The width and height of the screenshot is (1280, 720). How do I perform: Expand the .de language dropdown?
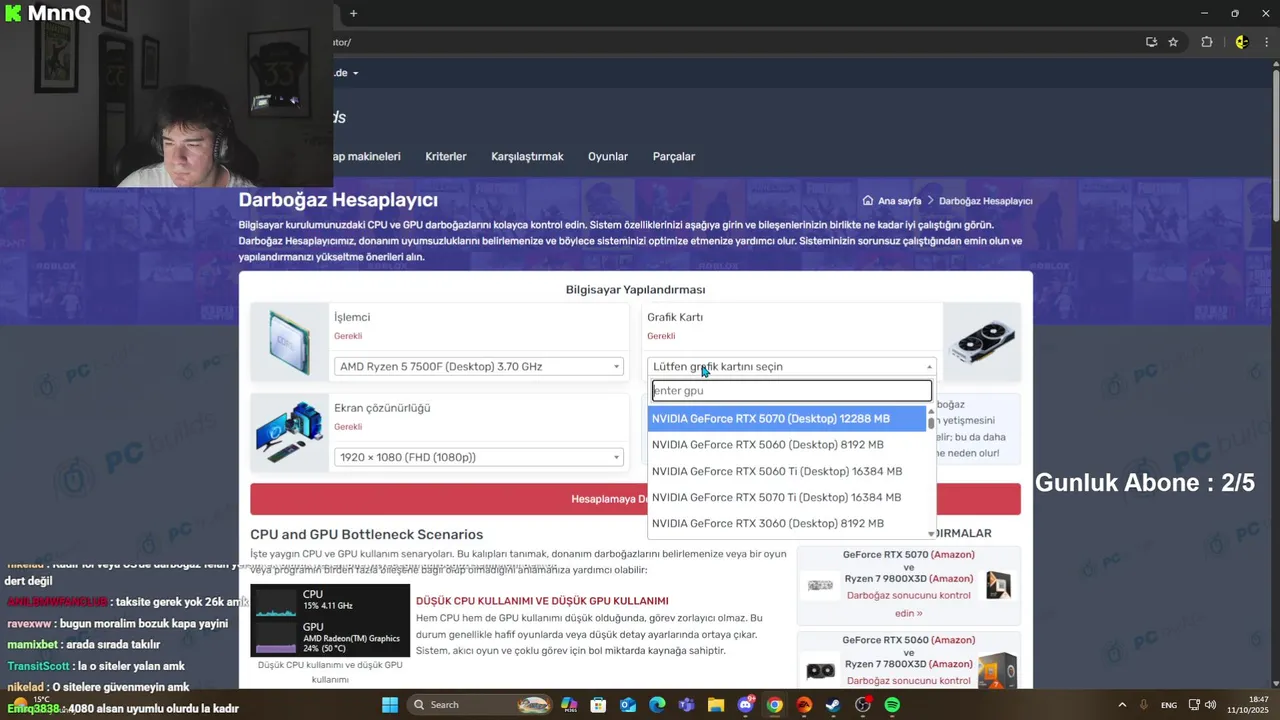[346, 73]
